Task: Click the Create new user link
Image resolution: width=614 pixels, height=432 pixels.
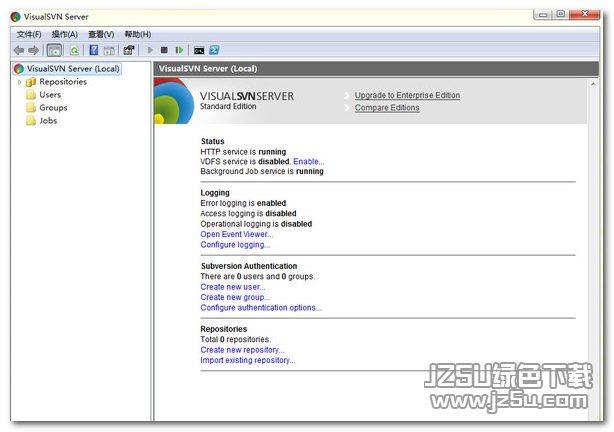Action: (x=233, y=287)
